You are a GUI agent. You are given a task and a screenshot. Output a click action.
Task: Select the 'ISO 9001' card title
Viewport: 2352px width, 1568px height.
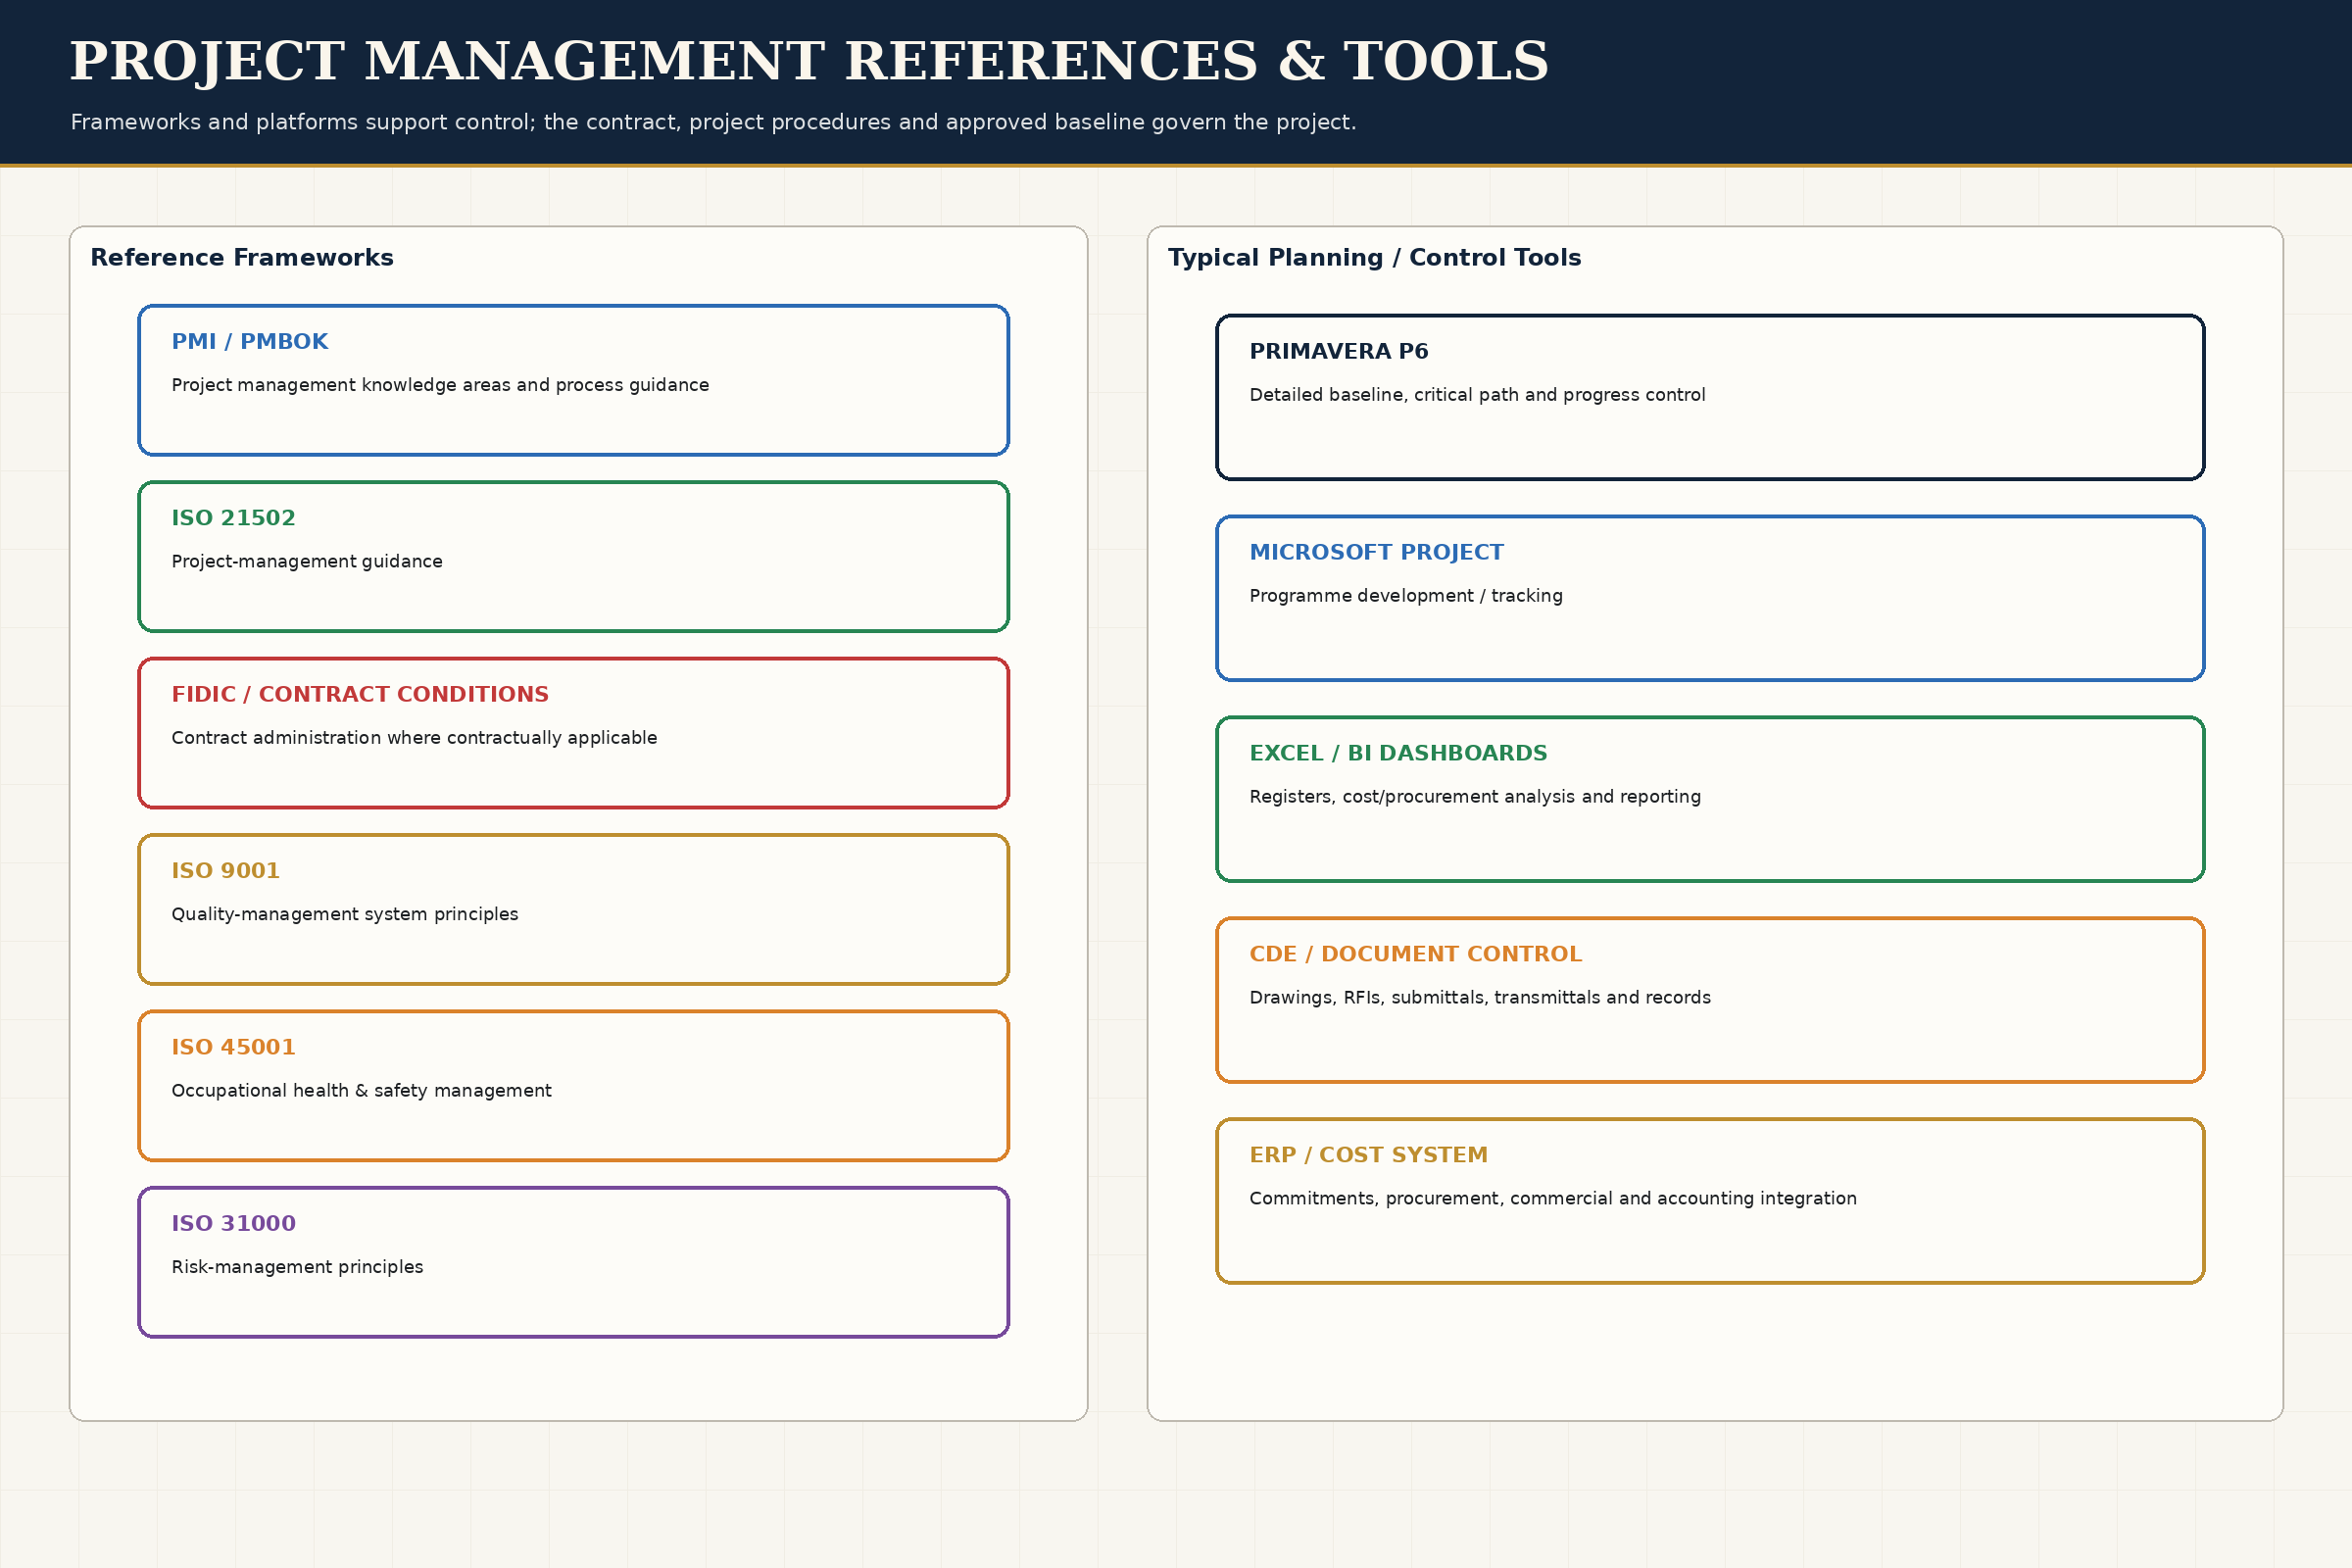click(225, 871)
